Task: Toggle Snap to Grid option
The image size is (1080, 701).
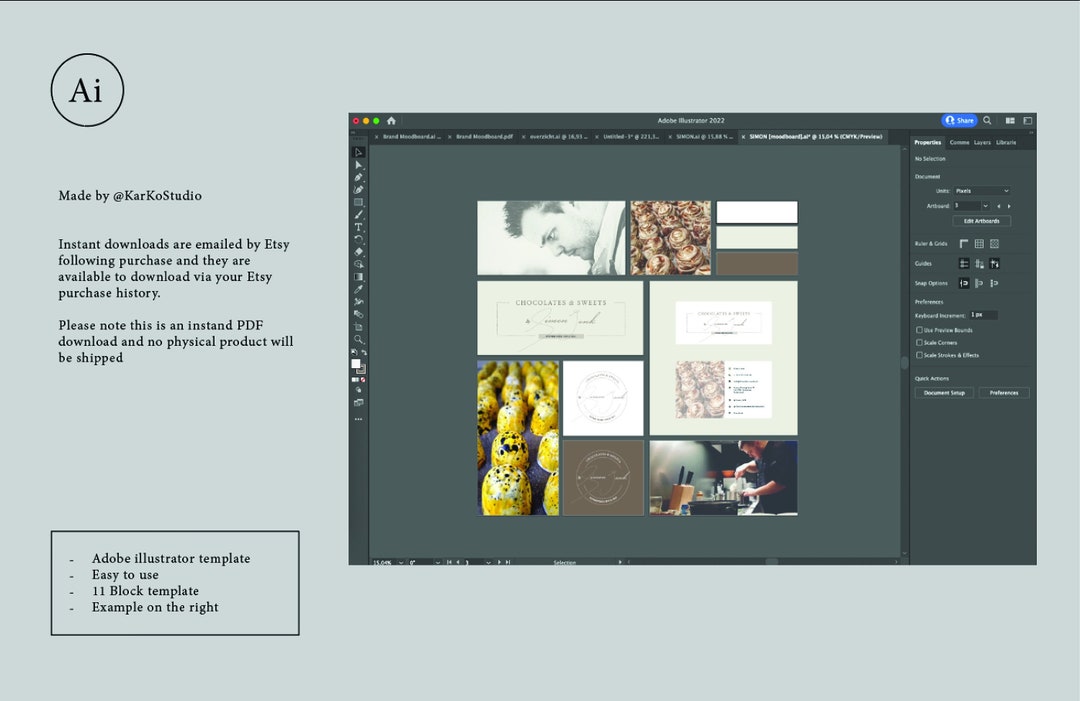Action: point(995,283)
